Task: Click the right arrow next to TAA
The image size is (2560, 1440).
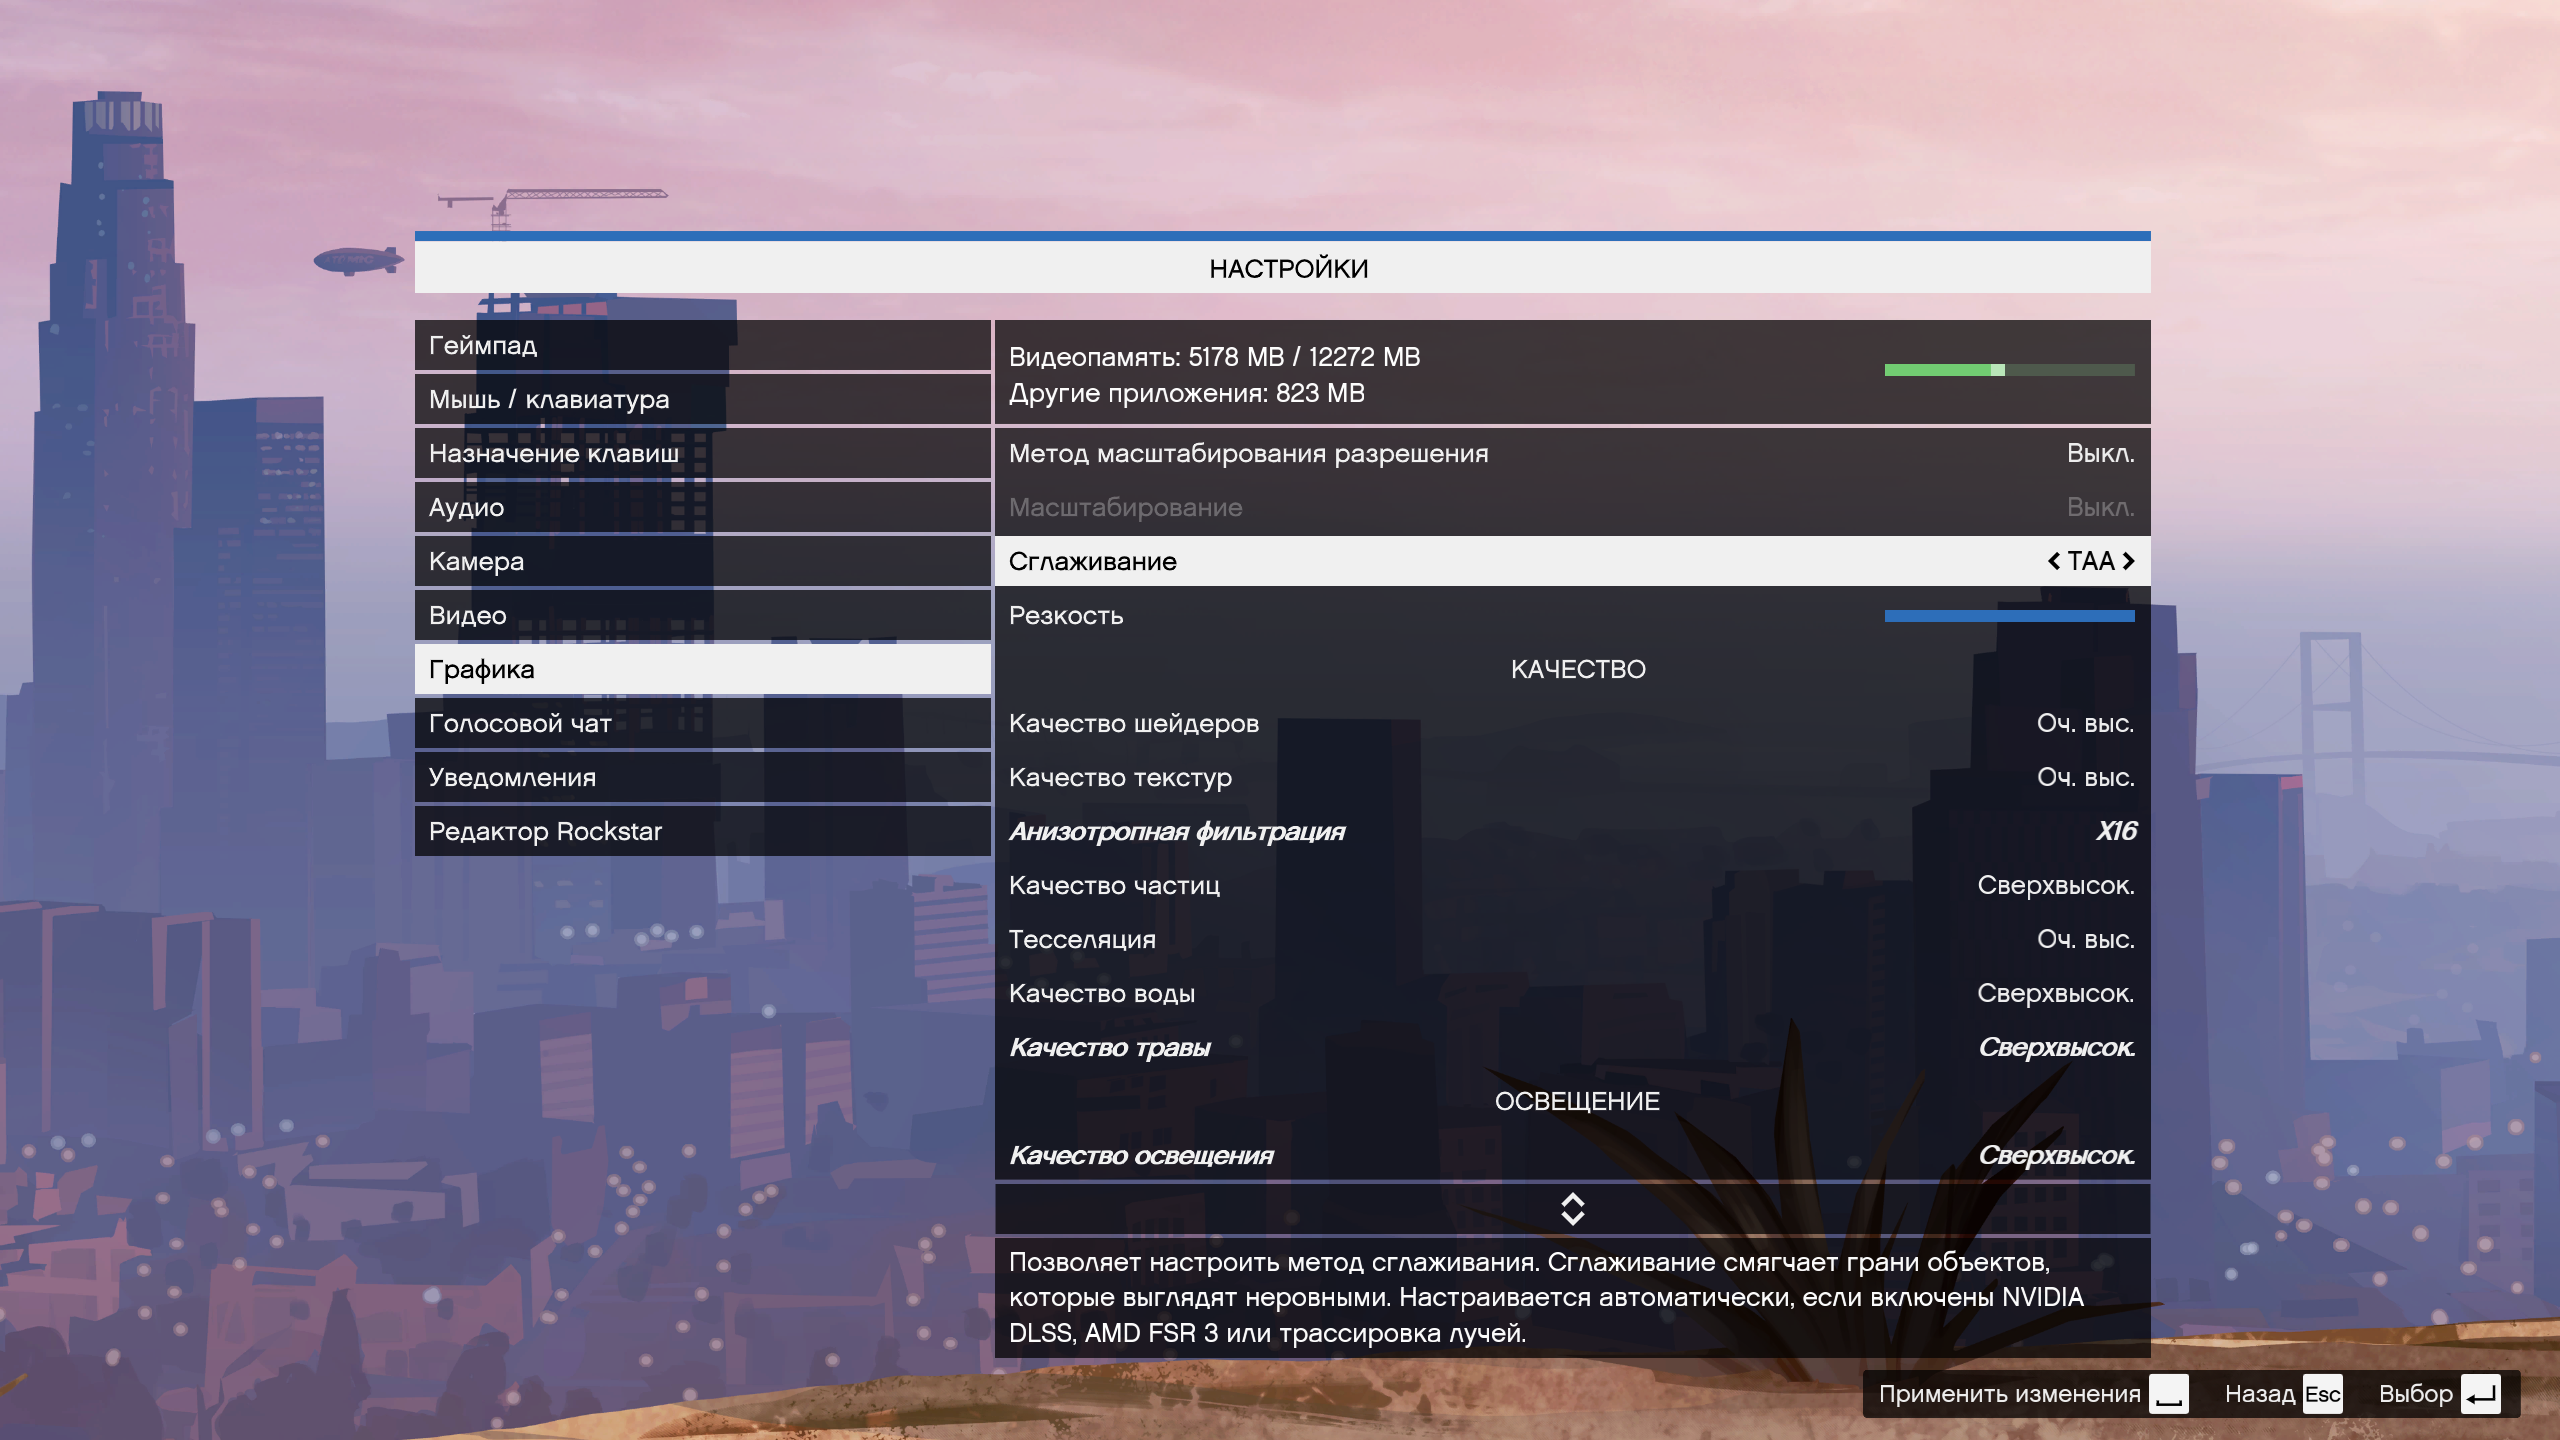Action: coord(2128,561)
